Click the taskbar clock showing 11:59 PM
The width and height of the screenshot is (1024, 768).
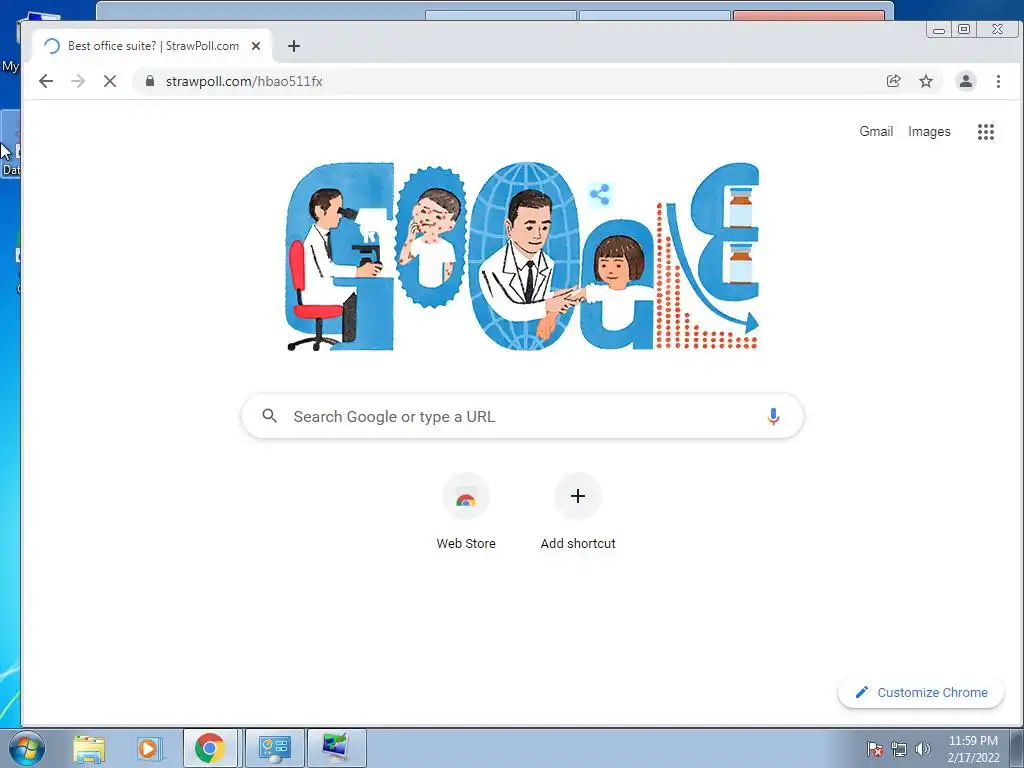(x=973, y=749)
